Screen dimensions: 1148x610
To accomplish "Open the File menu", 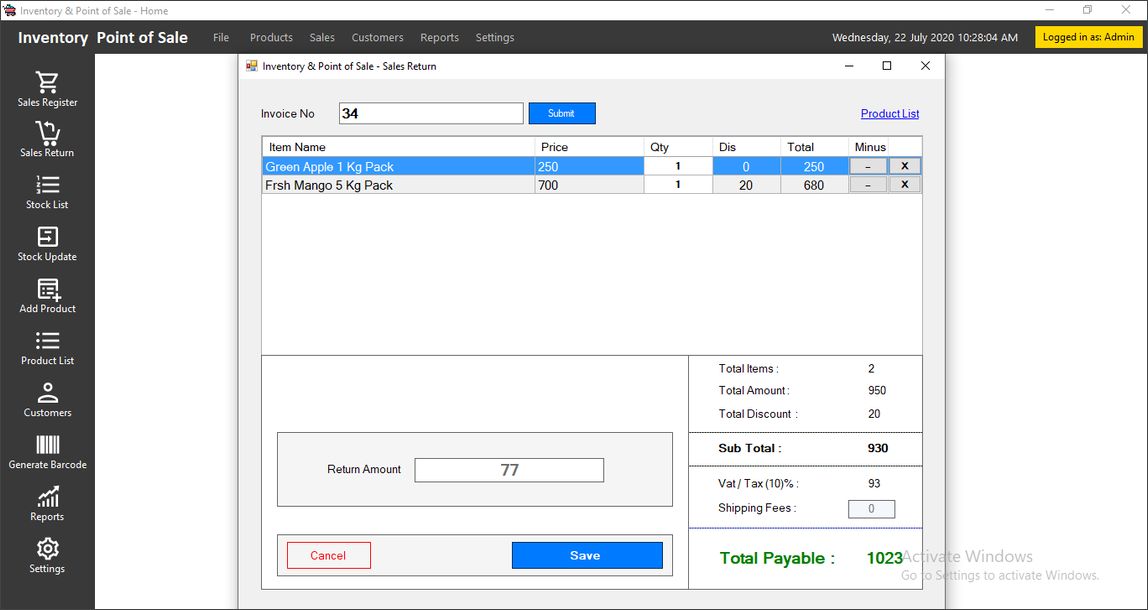I will point(221,38).
